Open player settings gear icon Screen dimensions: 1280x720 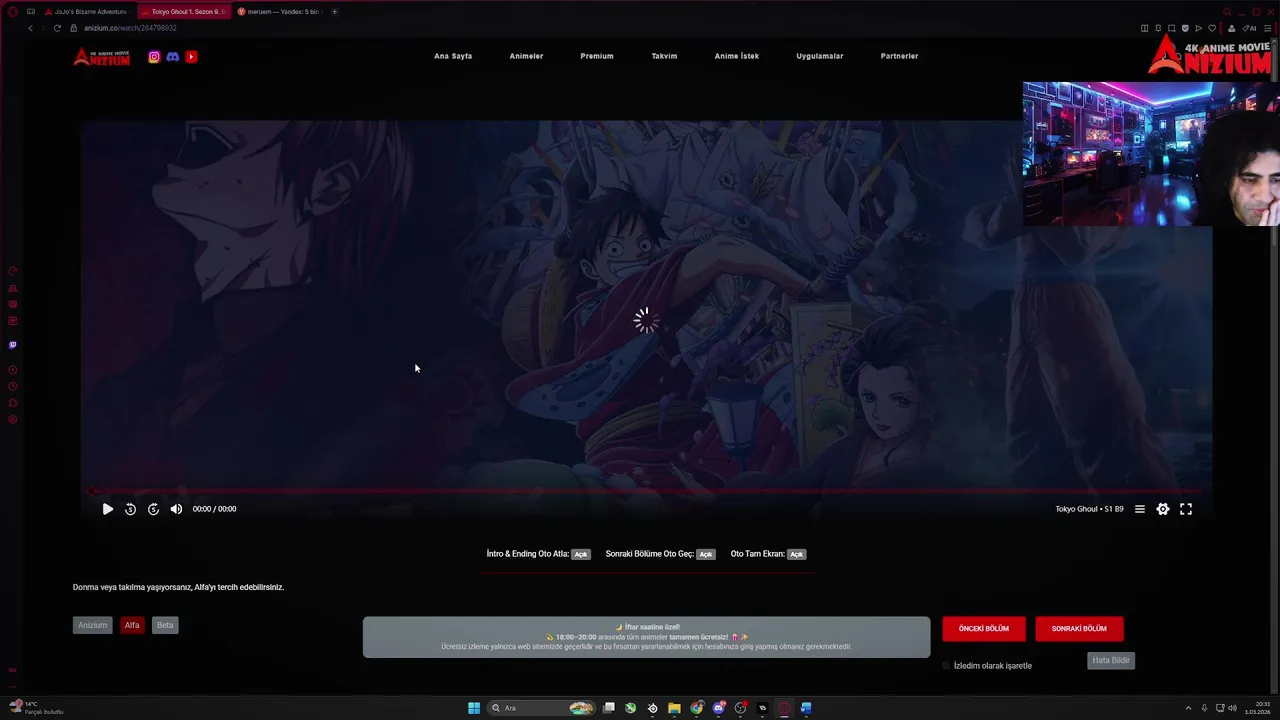point(1163,509)
